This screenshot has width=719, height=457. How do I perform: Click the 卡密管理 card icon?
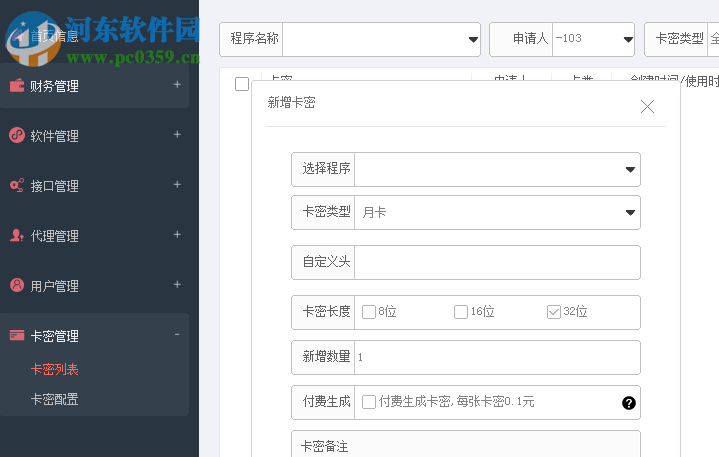[17, 335]
